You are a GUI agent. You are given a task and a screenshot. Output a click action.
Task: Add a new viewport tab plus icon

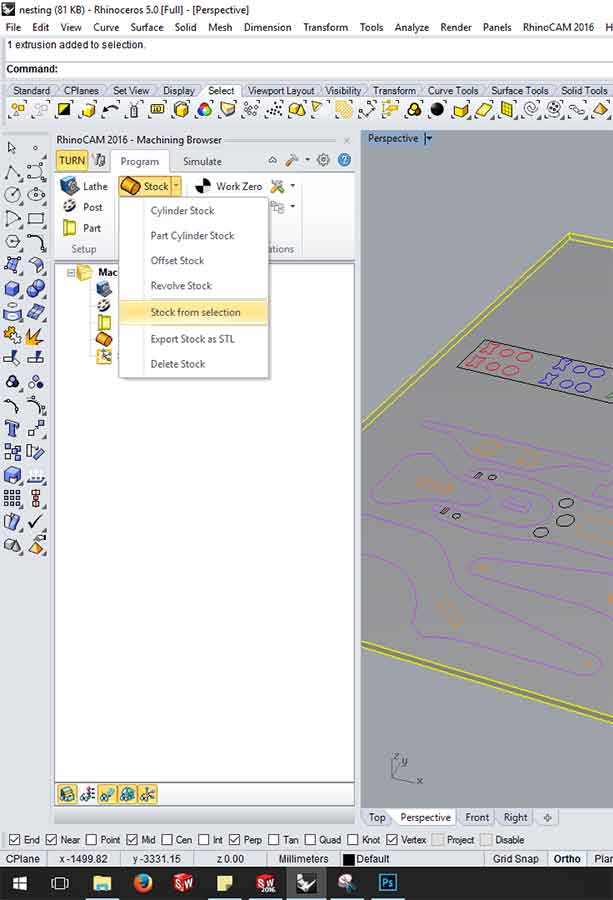(x=547, y=817)
